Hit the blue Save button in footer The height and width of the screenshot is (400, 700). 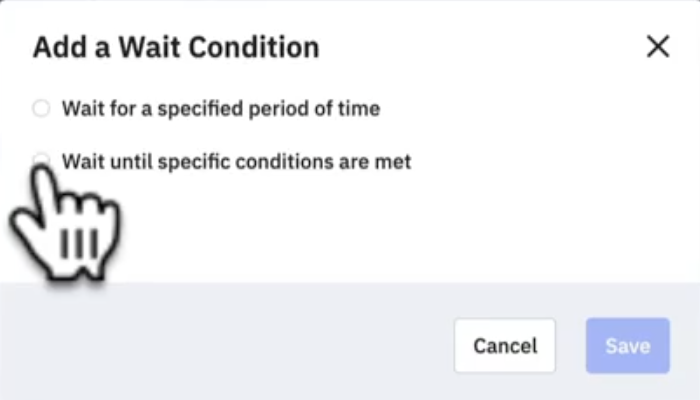627,346
